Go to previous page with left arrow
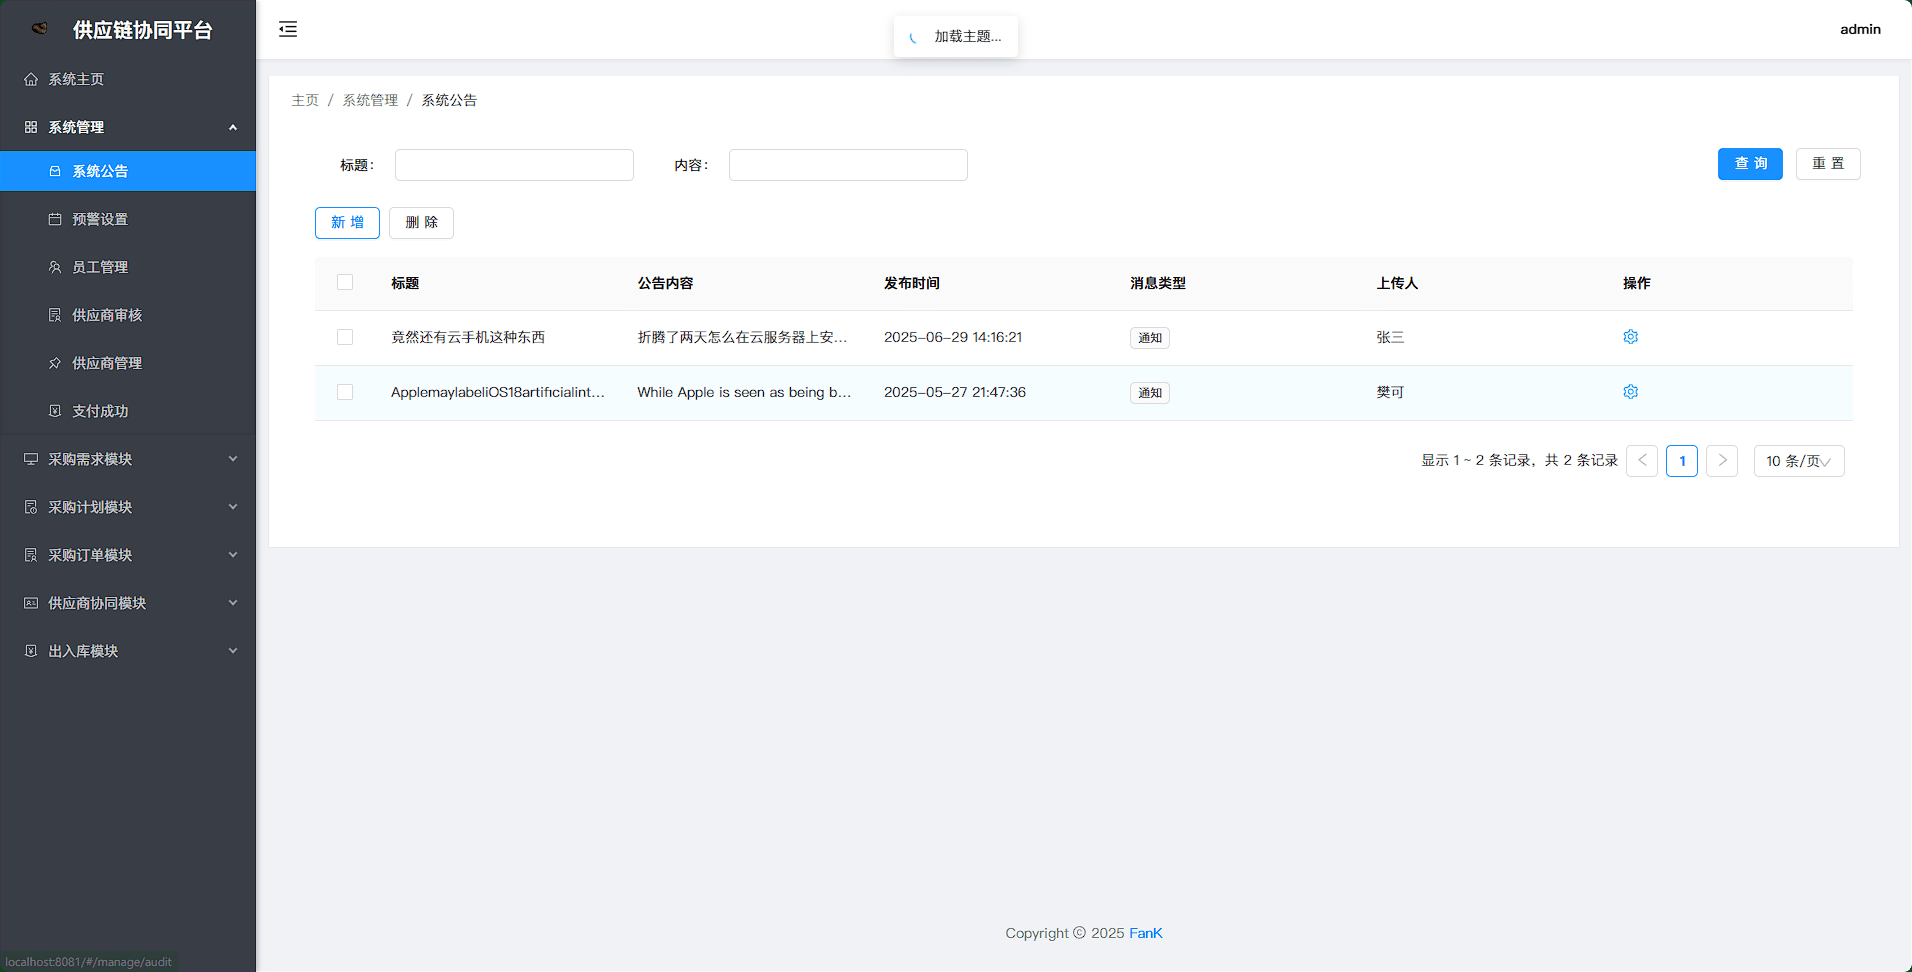 pos(1642,461)
